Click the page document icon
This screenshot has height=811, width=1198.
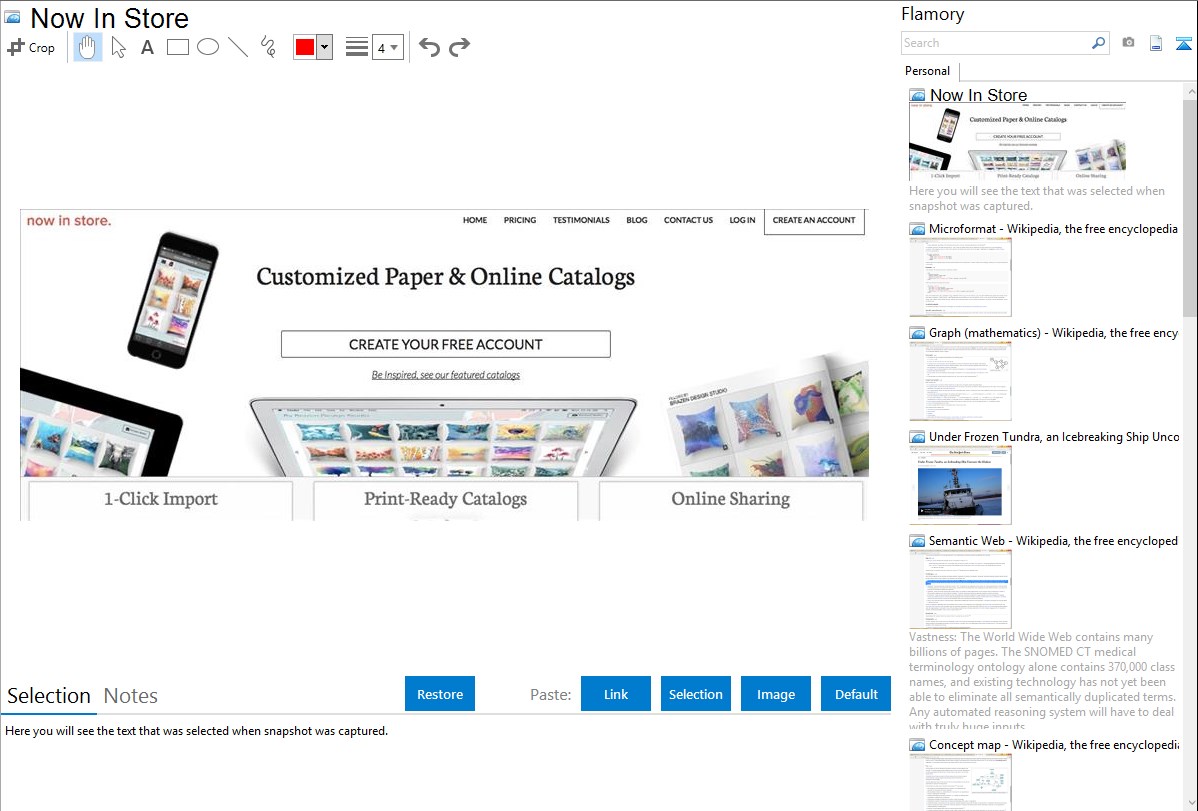[x=1156, y=43]
